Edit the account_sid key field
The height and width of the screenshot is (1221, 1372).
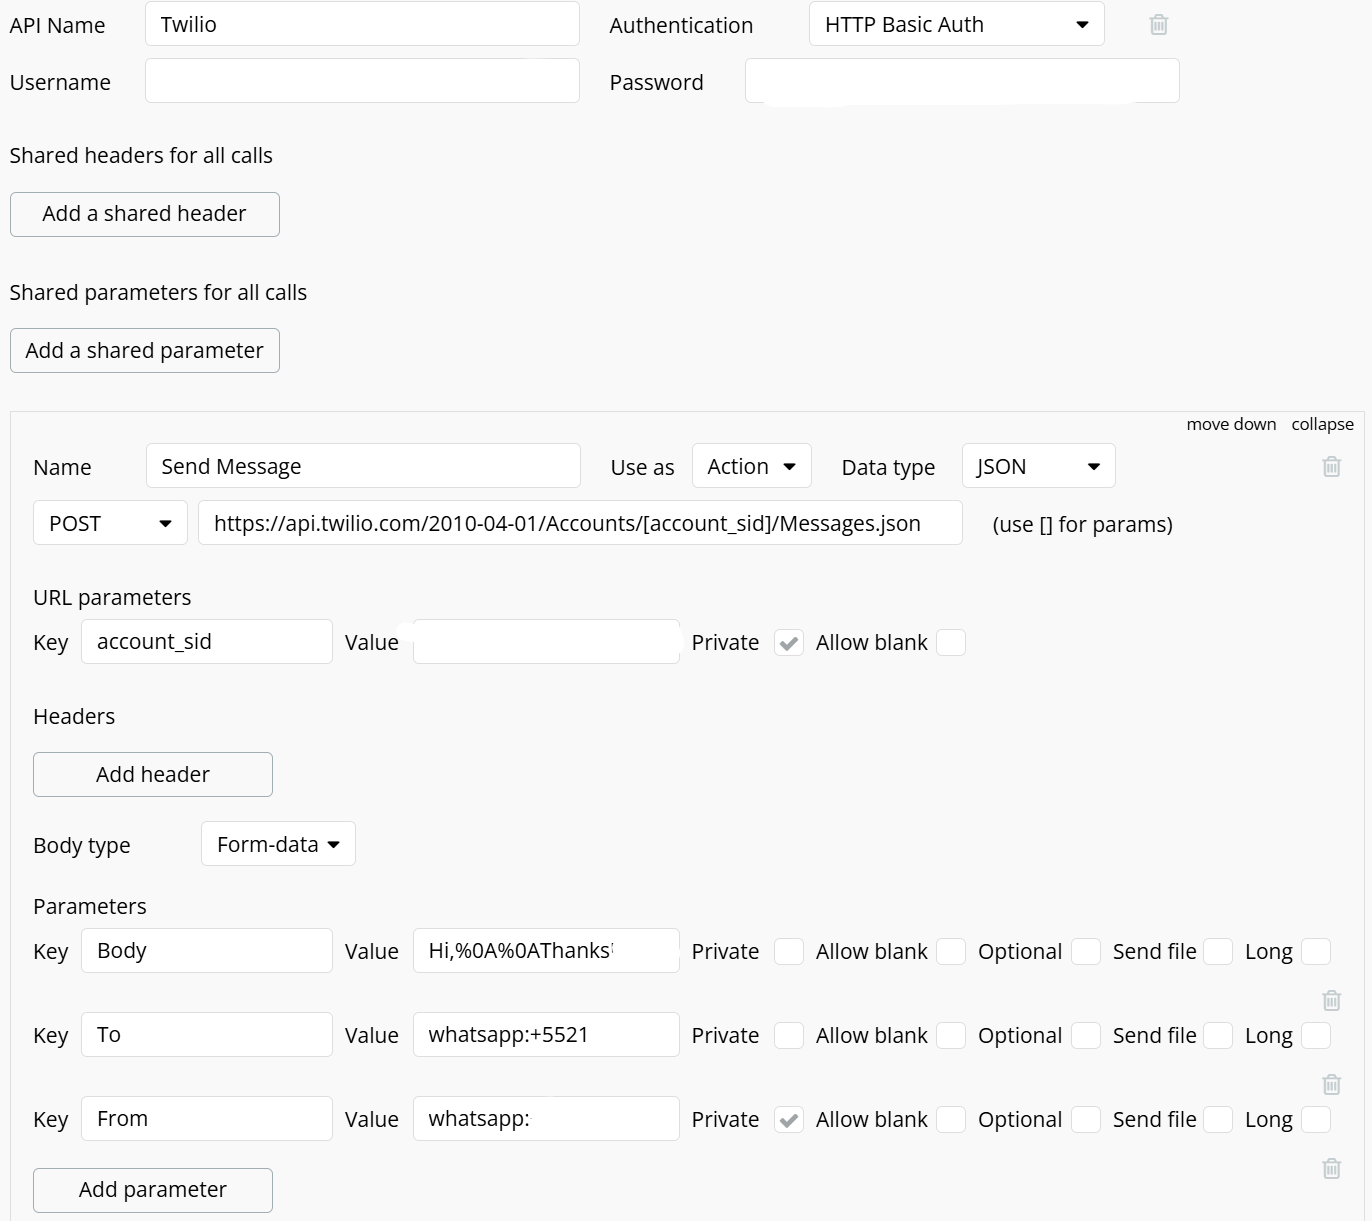tap(207, 642)
